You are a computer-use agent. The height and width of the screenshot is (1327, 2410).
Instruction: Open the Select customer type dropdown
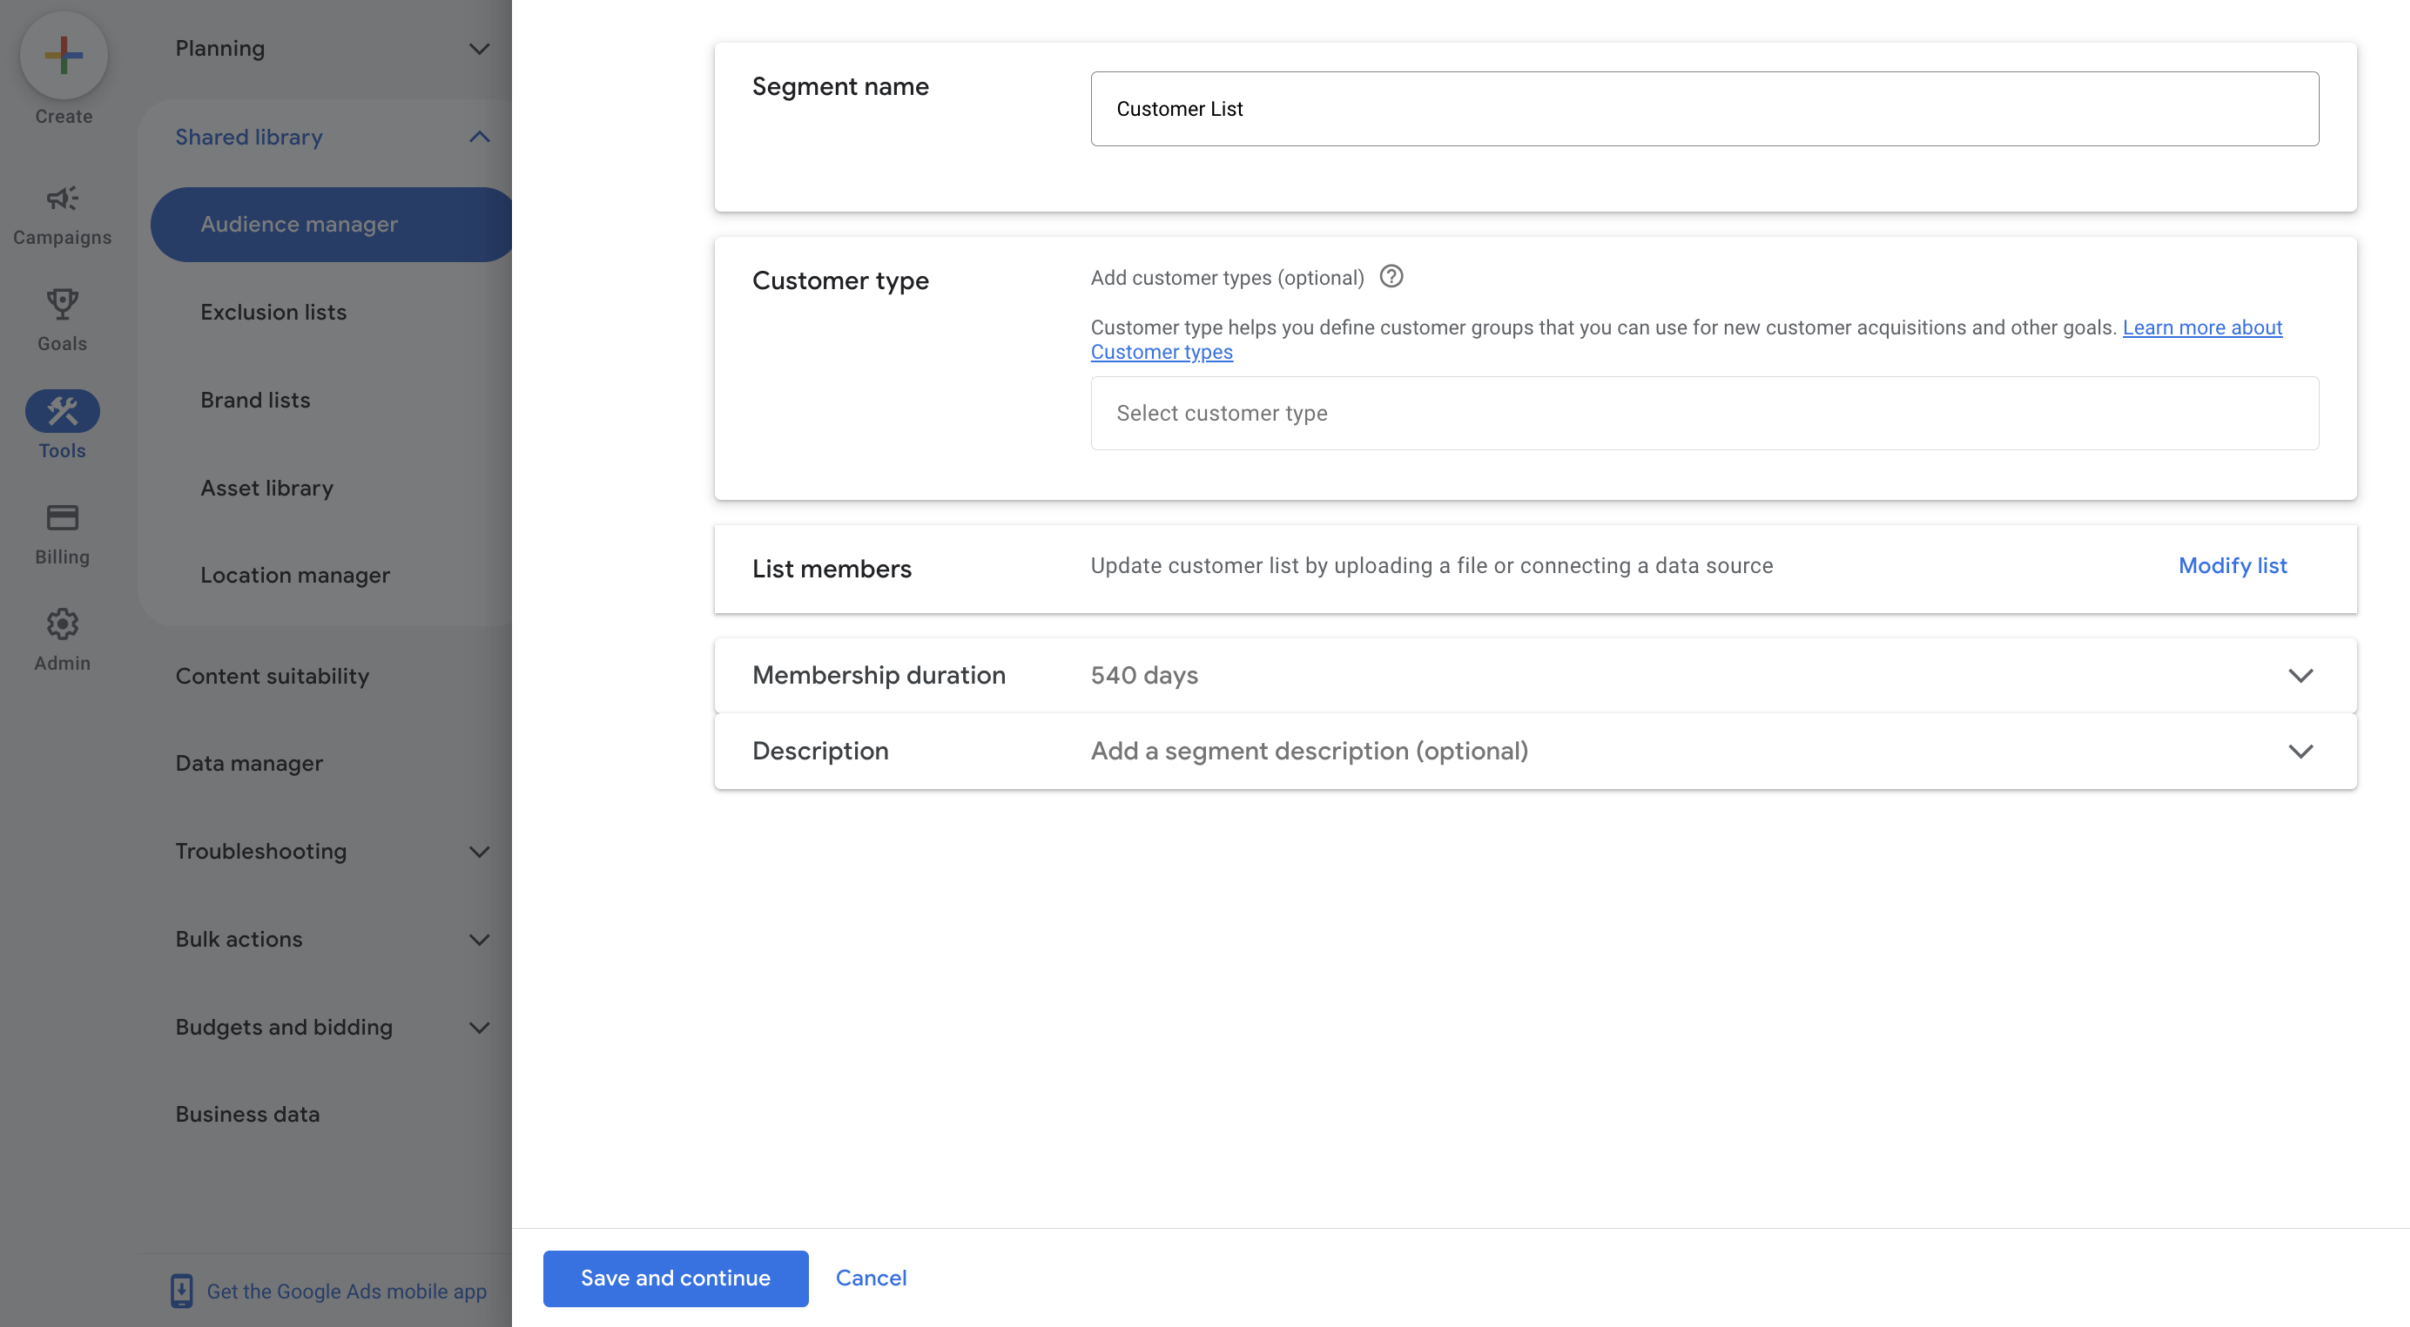(x=1702, y=413)
